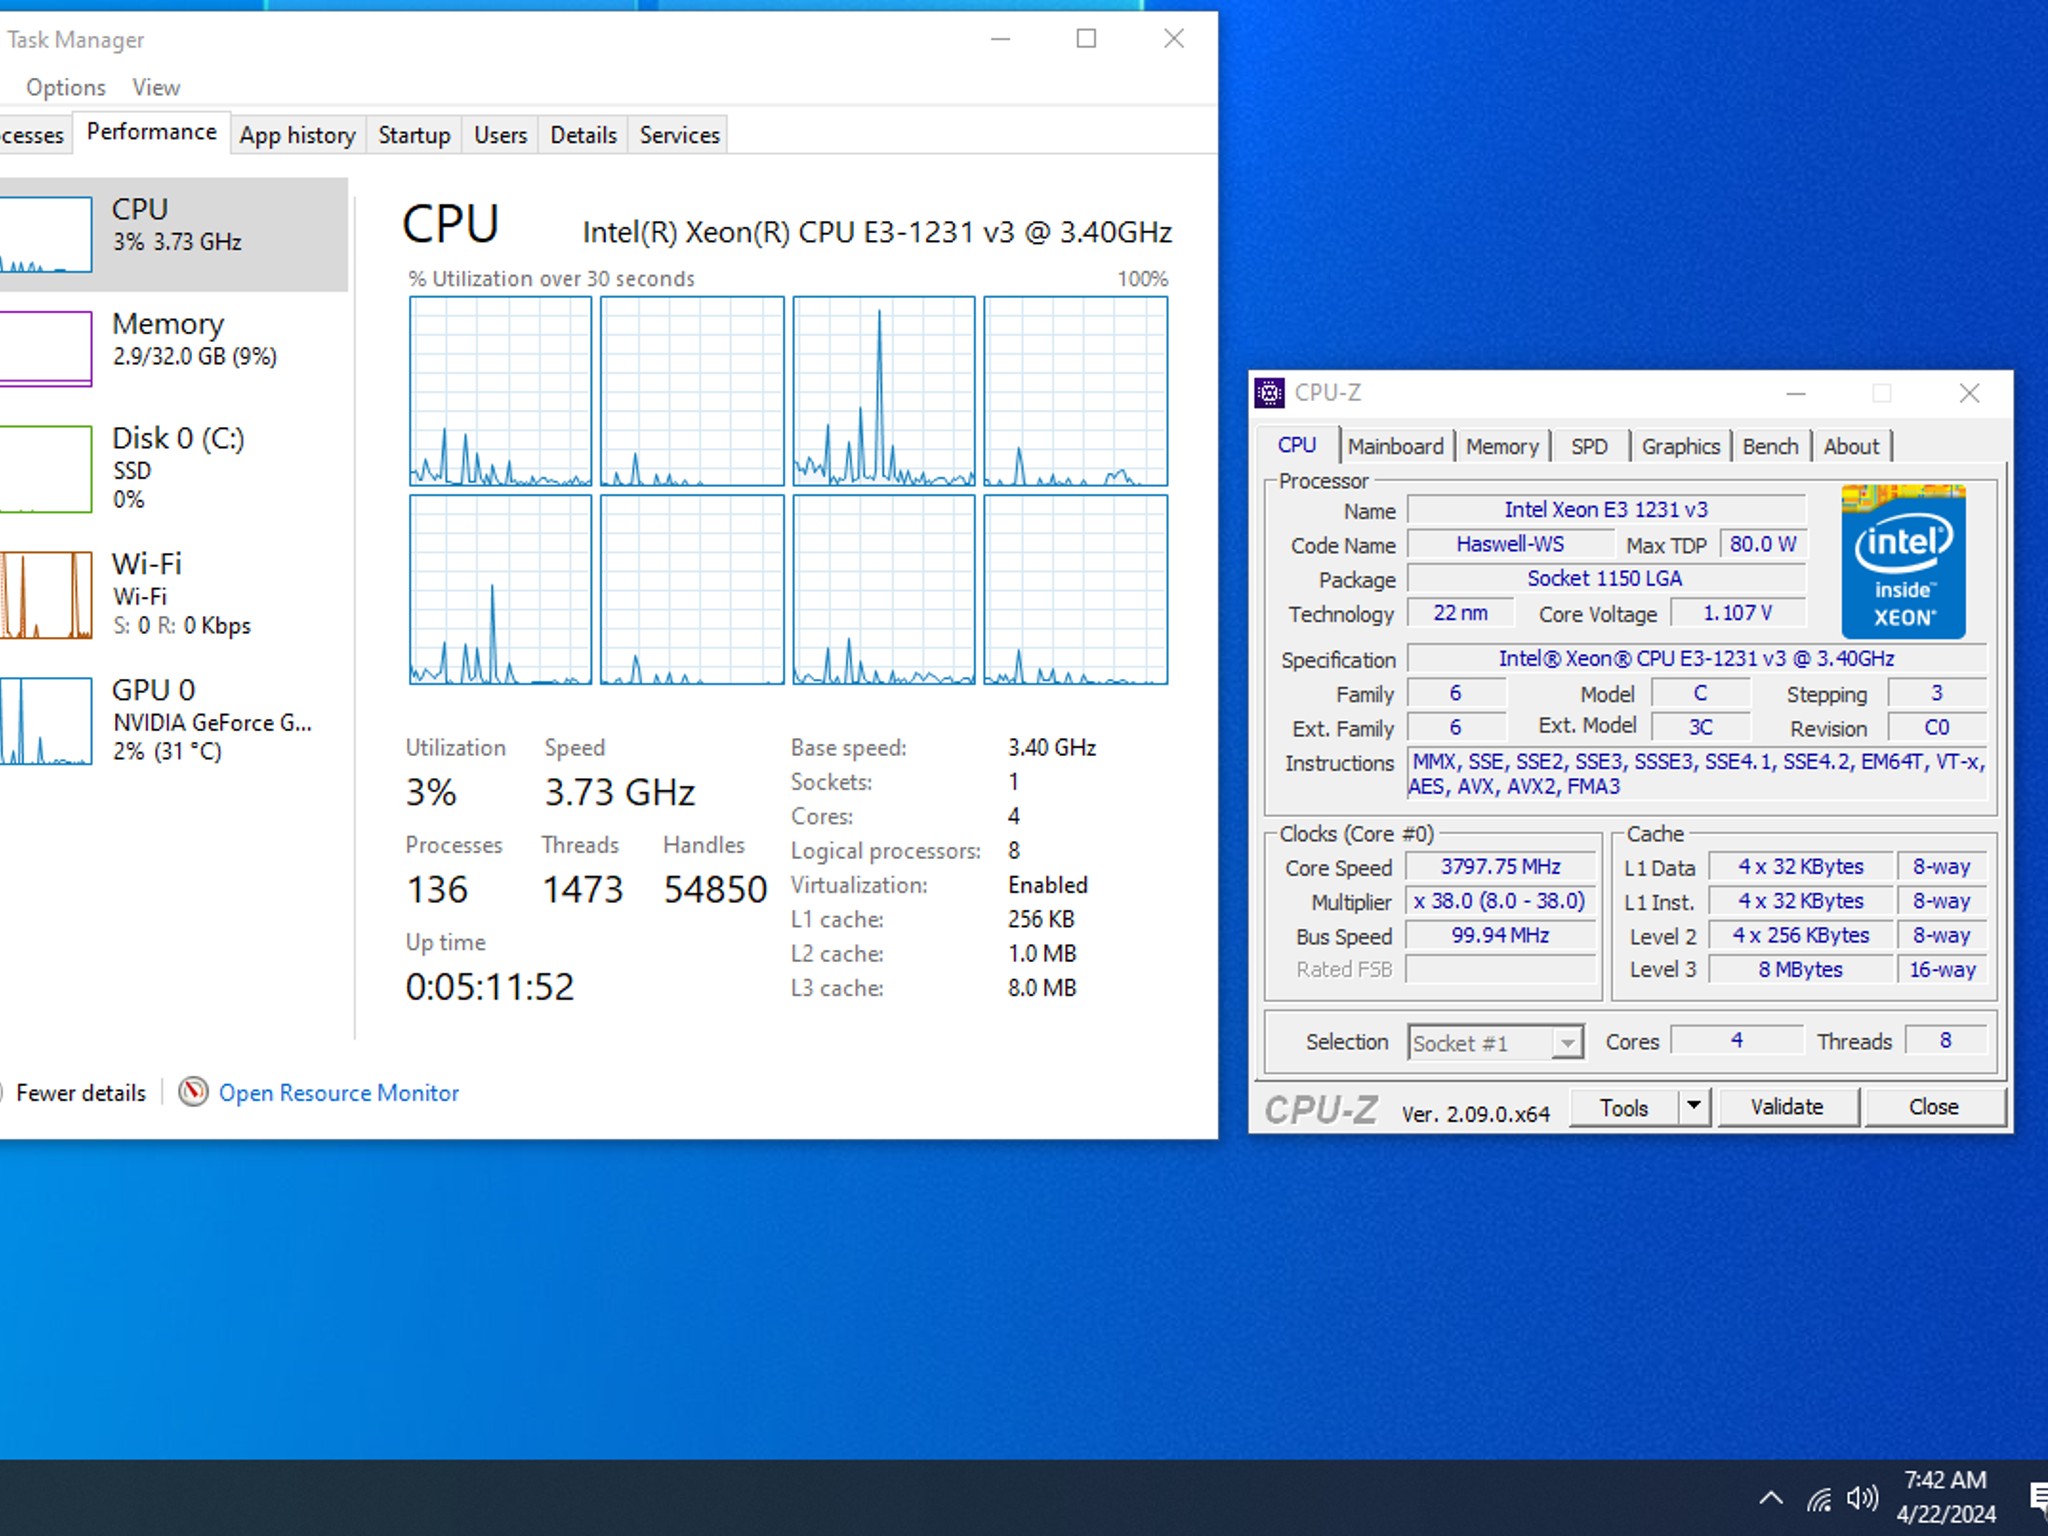Screen dimensions: 2048x1536
Task: Click the third top-row CPU graph with spike
Action: (x=884, y=391)
